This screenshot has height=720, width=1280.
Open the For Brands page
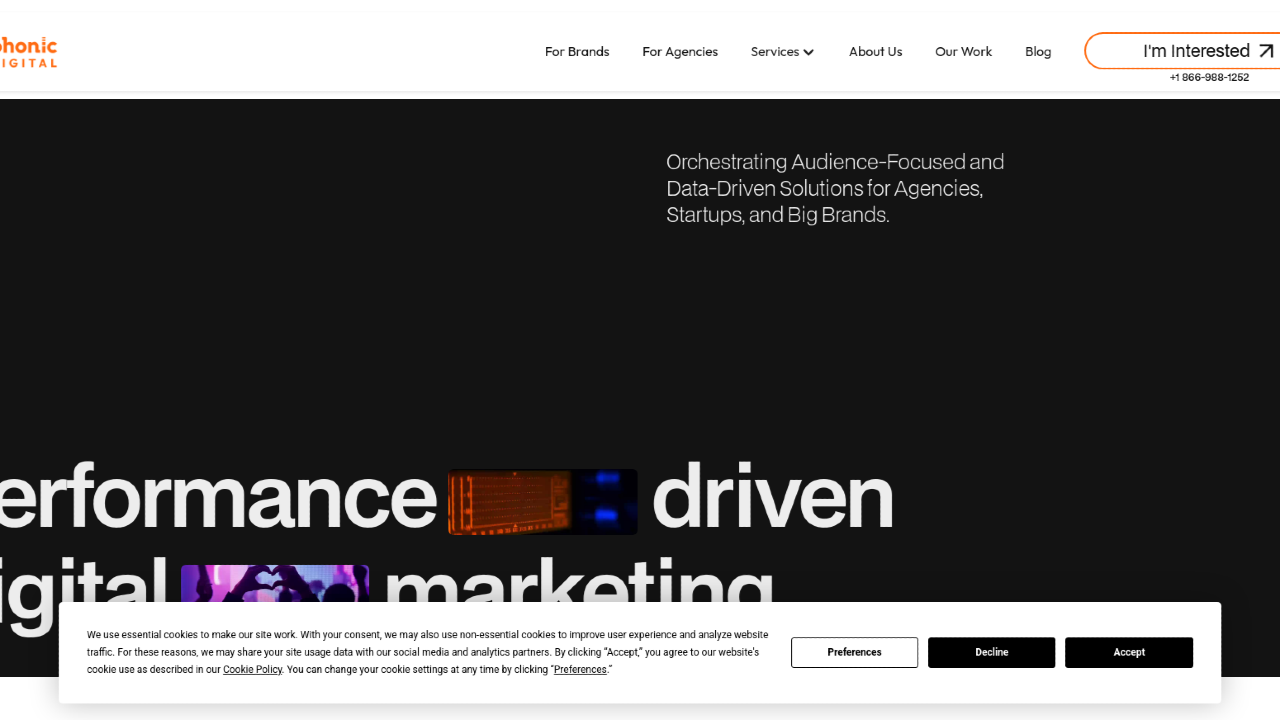coord(577,51)
